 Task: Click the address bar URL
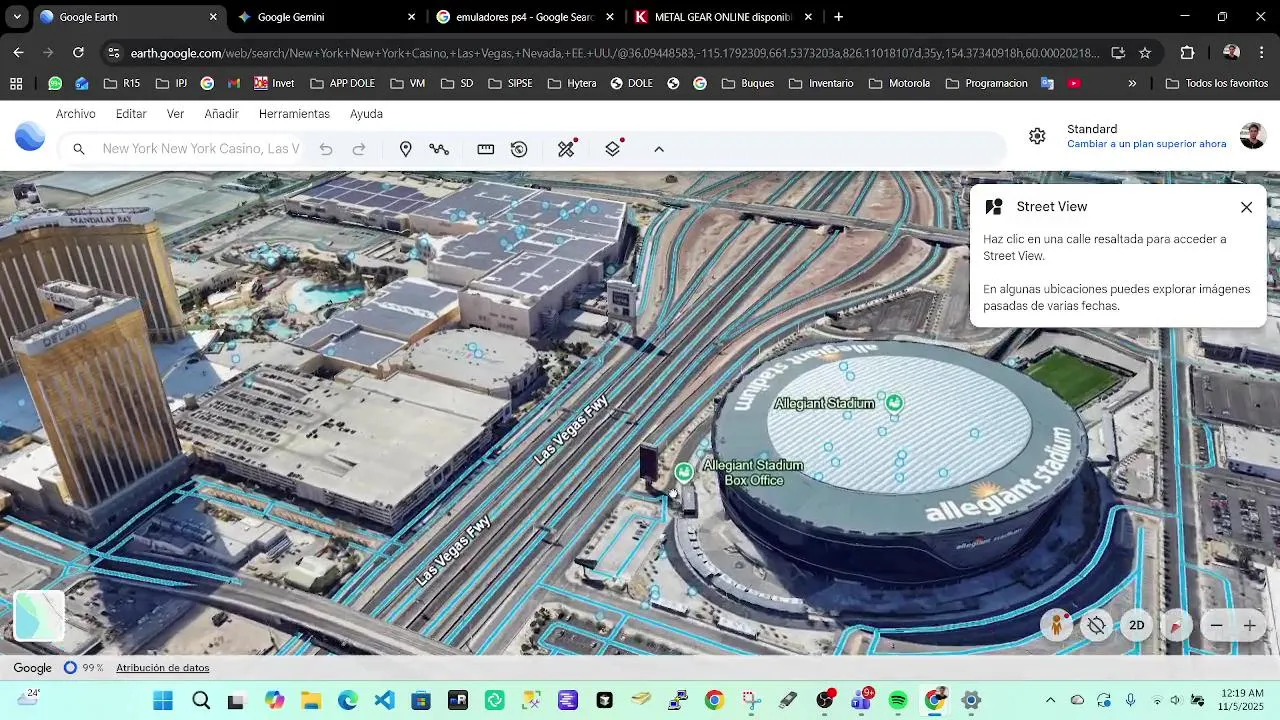pyautogui.click(x=614, y=53)
